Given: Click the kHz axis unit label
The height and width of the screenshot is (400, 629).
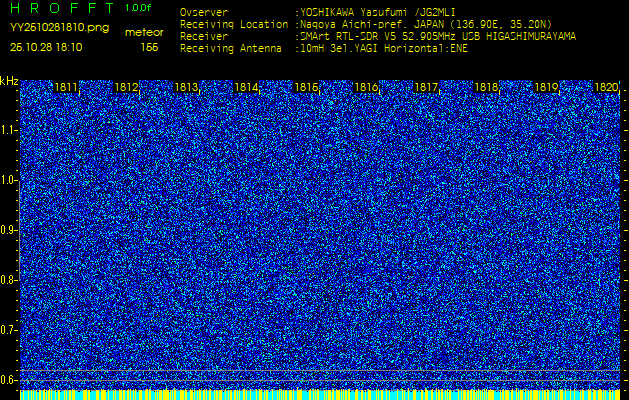Looking at the screenshot, I should pos(9,82).
